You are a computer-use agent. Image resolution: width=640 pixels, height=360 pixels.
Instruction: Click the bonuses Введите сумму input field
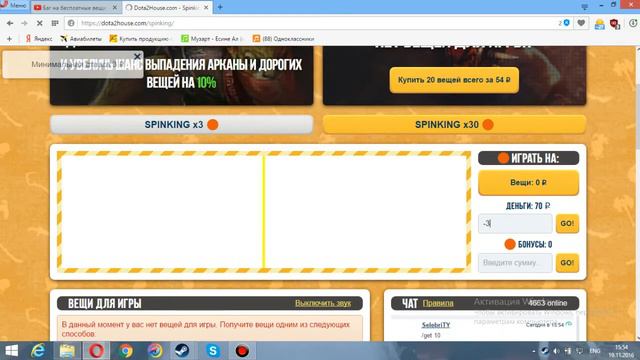[515, 263]
